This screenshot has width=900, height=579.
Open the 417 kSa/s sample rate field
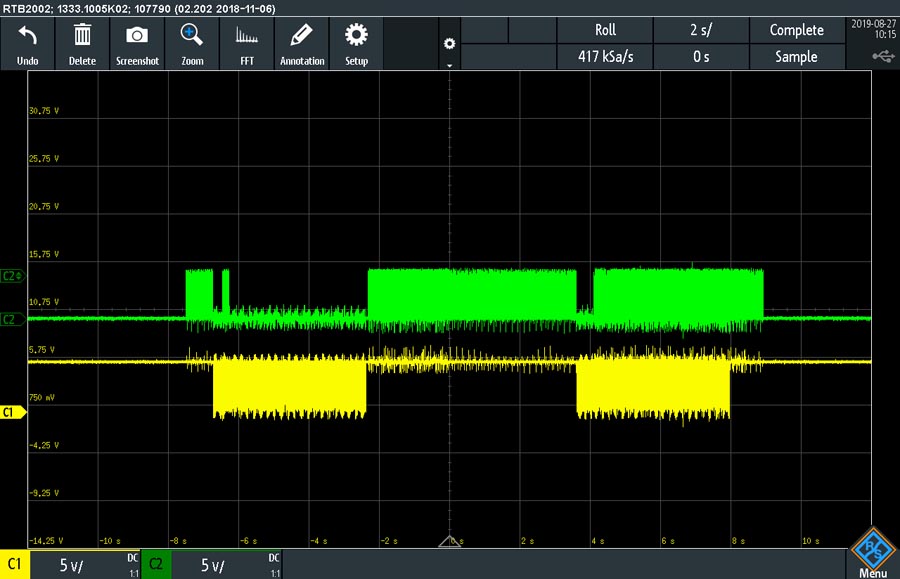605,56
